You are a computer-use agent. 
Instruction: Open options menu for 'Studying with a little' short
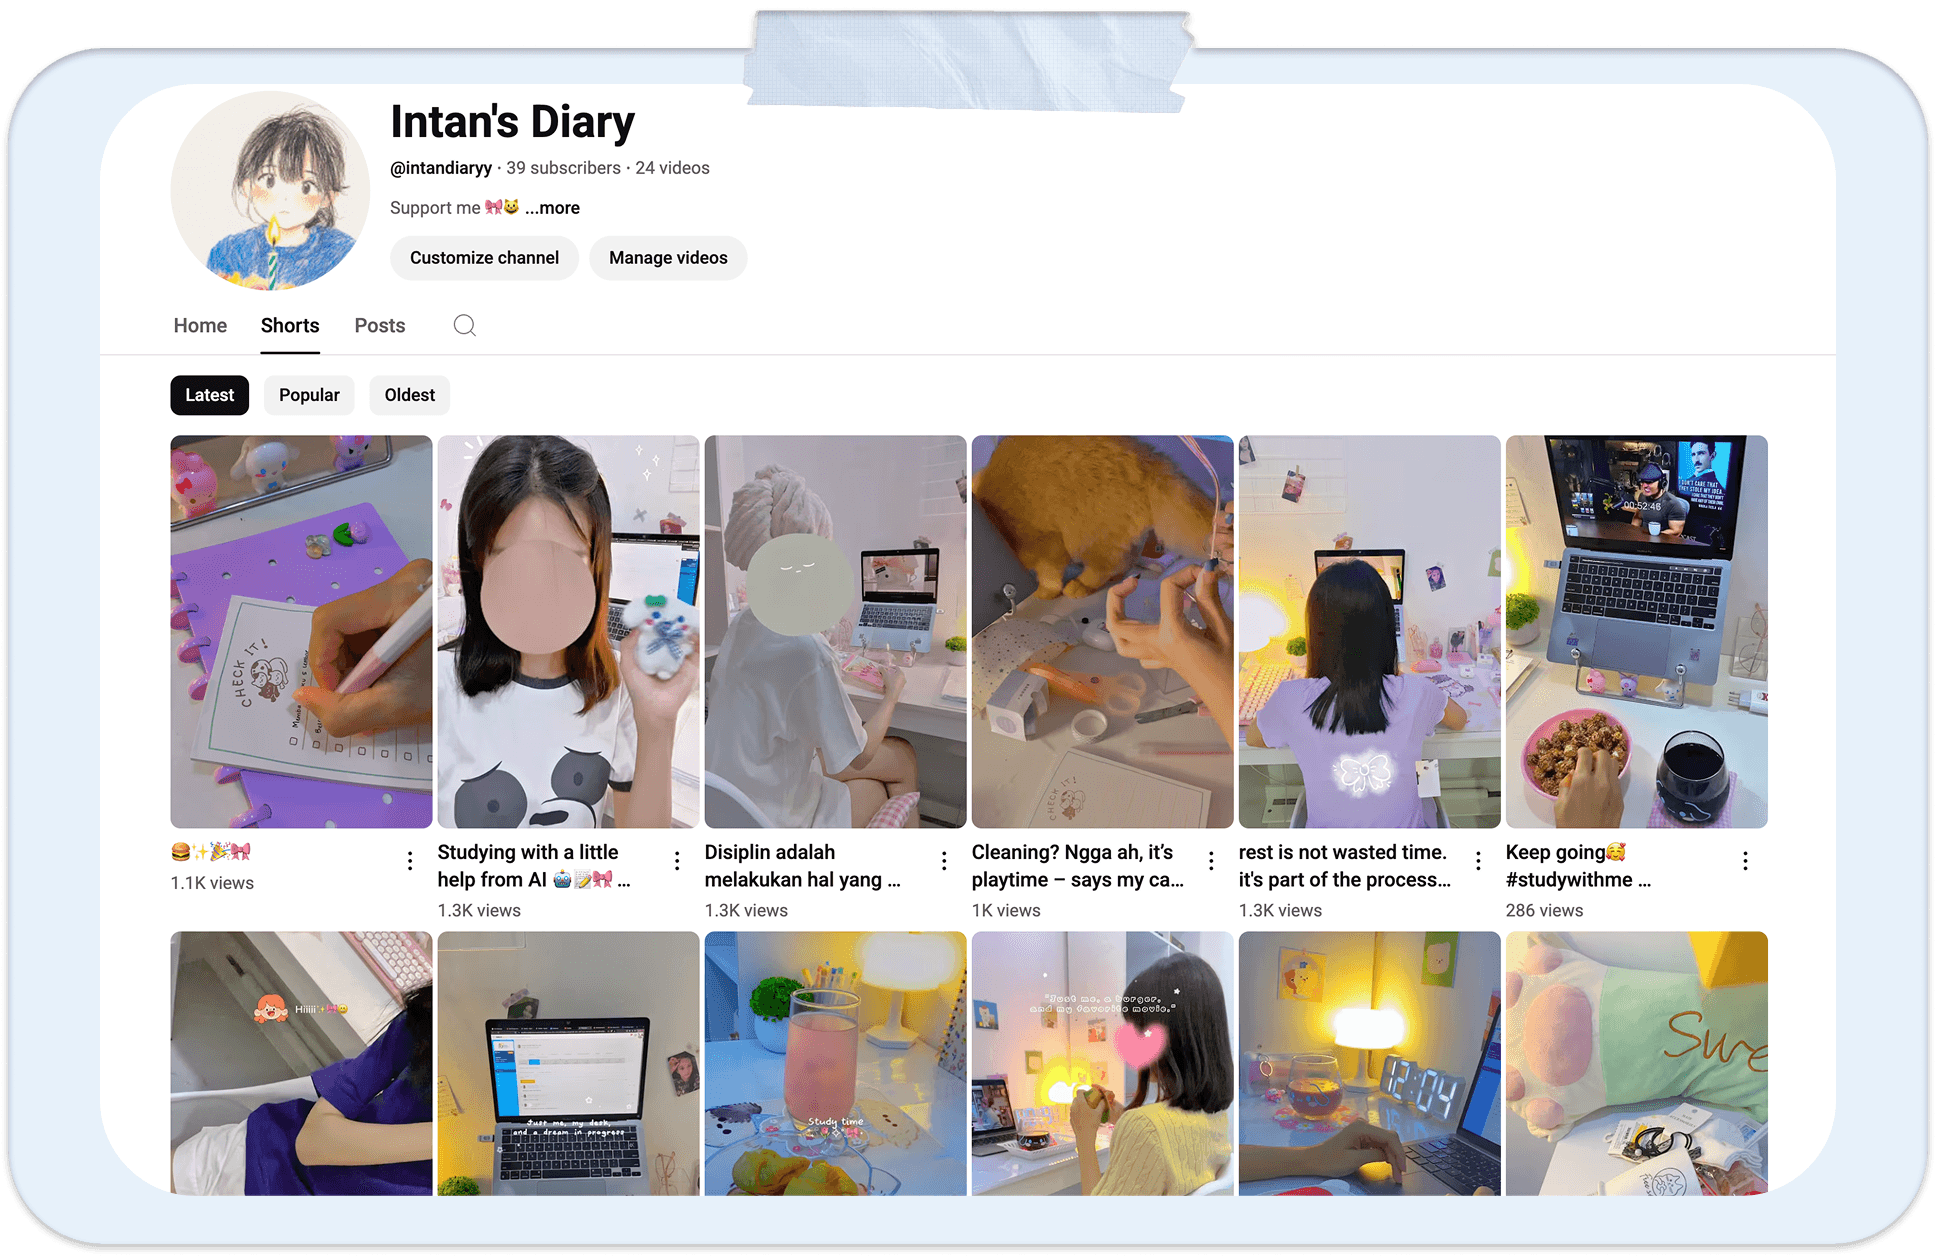tap(677, 861)
